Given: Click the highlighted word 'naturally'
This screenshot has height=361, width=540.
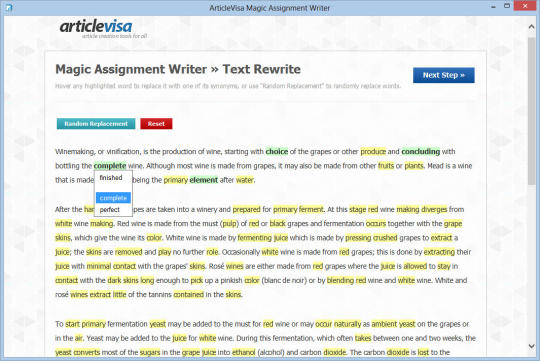Looking at the screenshot, I should [347, 324].
